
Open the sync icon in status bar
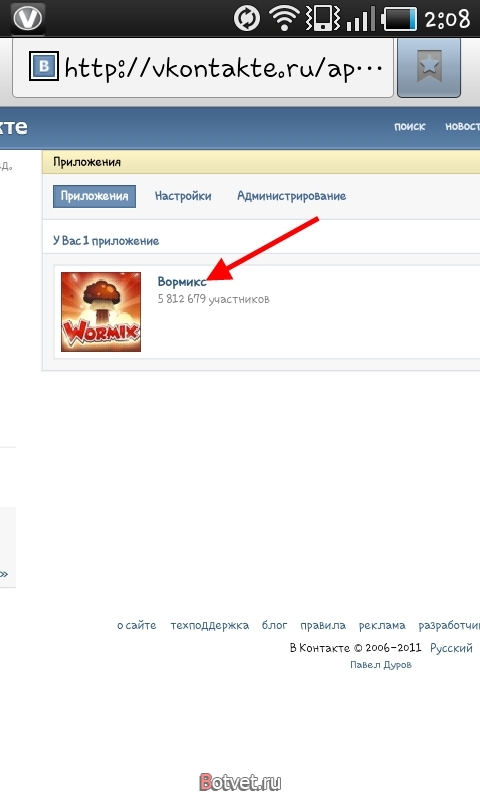coord(247,19)
